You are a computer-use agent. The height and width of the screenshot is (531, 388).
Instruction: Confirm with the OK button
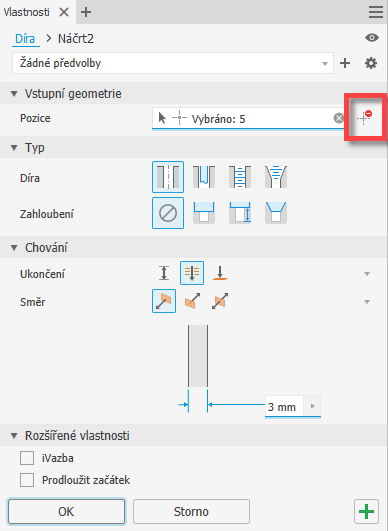[66, 511]
